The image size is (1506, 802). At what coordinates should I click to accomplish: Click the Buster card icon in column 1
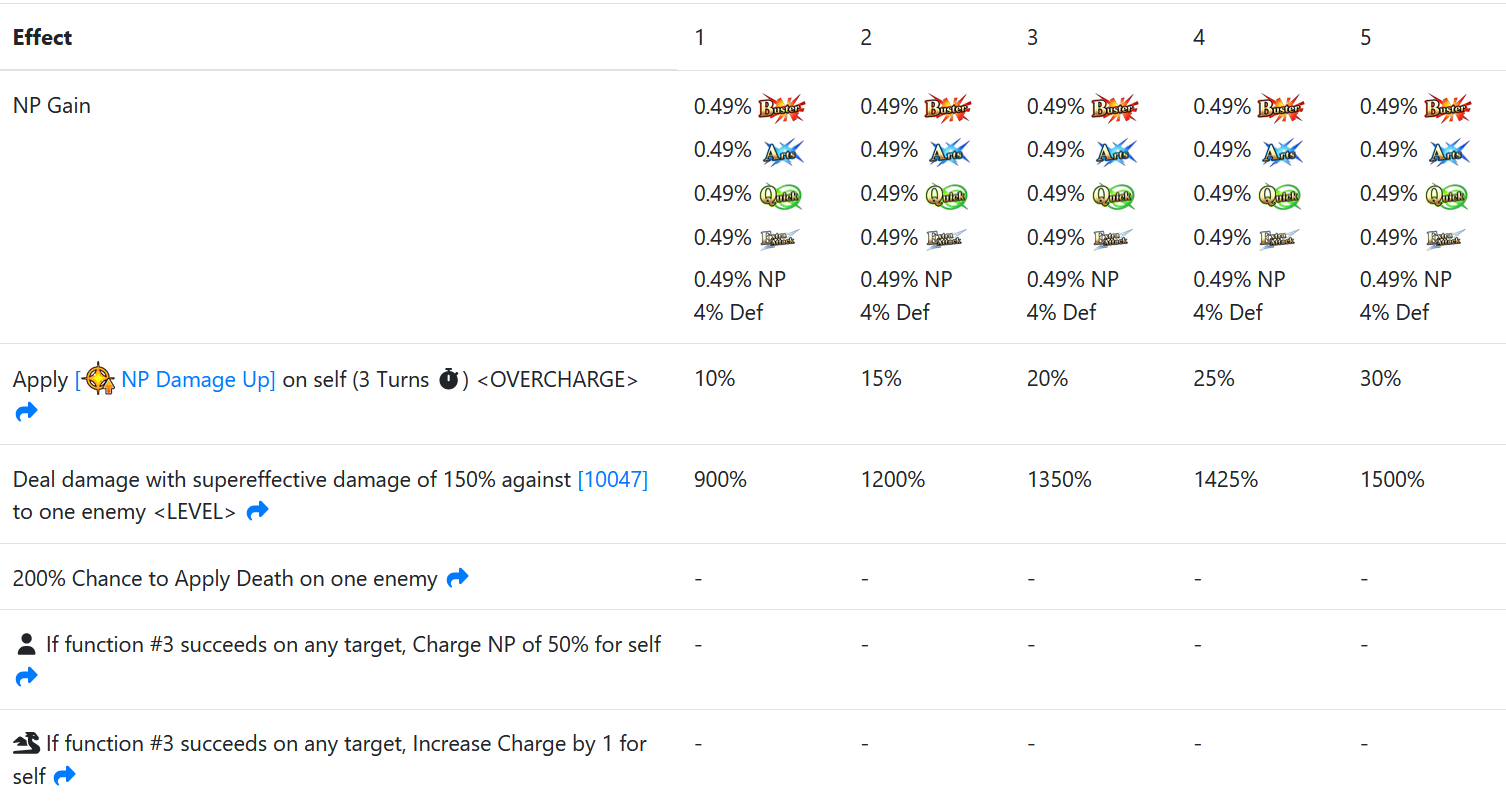(x=781, y=107)
